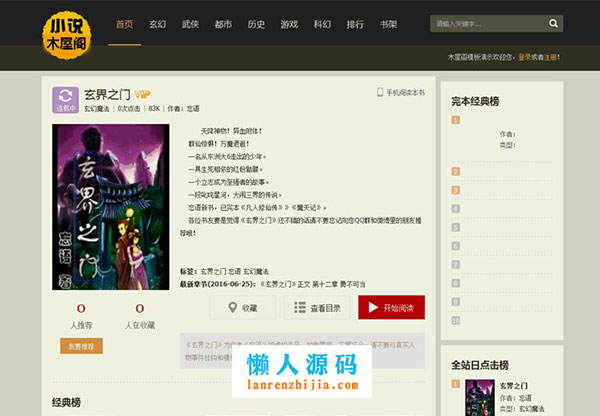Click 玄界之门 title in 全站日点击榜
The height and width of the screenshot is (416, 600).
point(514,385)
